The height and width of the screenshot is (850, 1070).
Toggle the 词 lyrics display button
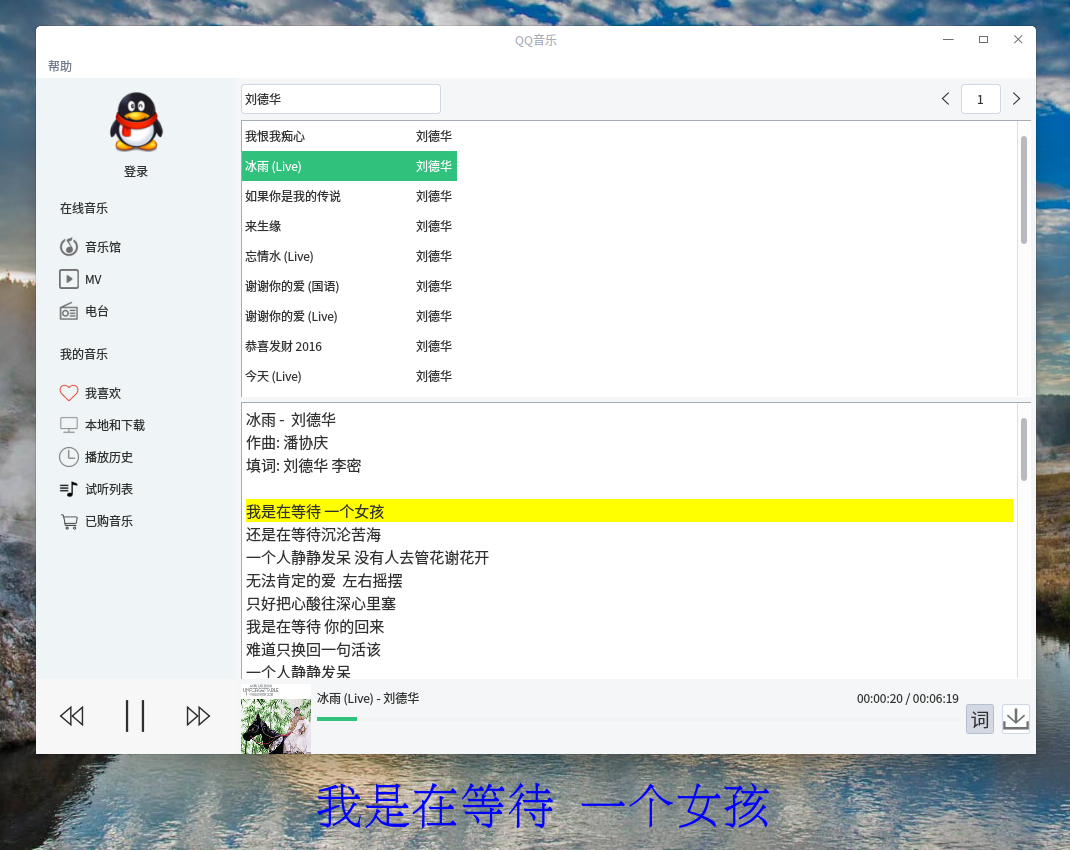(x=980, y=720)
